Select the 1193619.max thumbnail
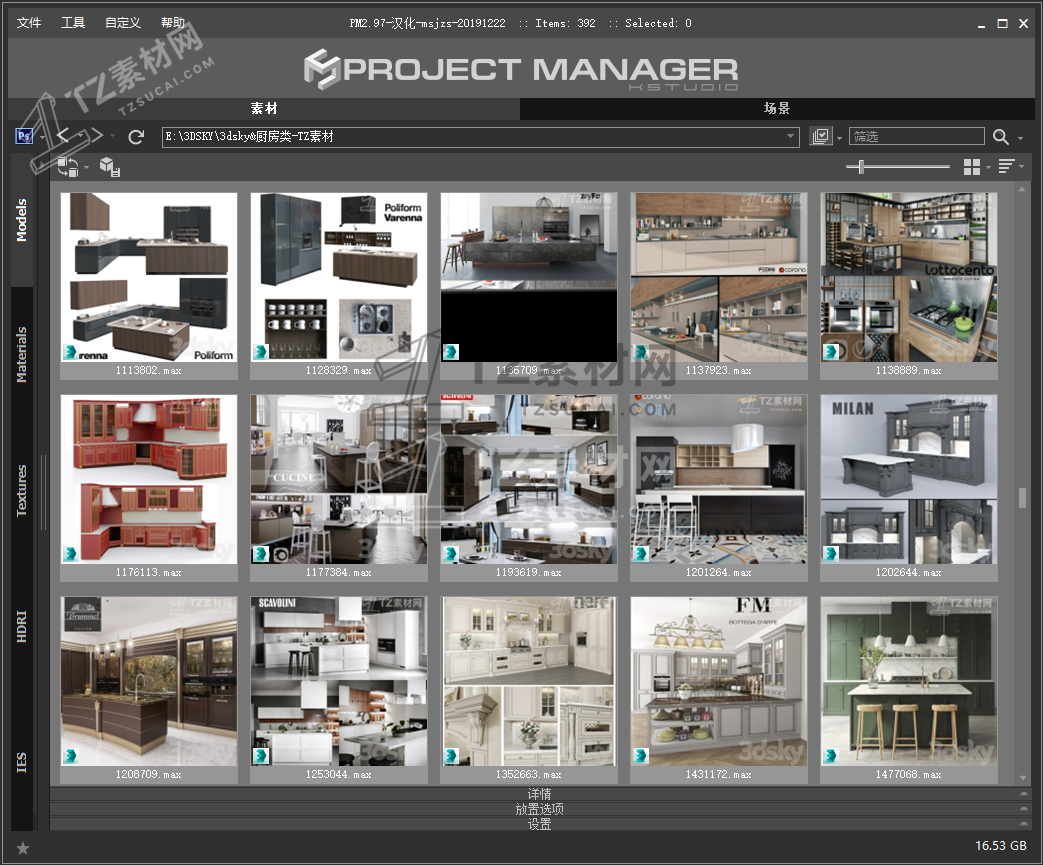This screenshot has height=865, width=1043. [529, 488]
